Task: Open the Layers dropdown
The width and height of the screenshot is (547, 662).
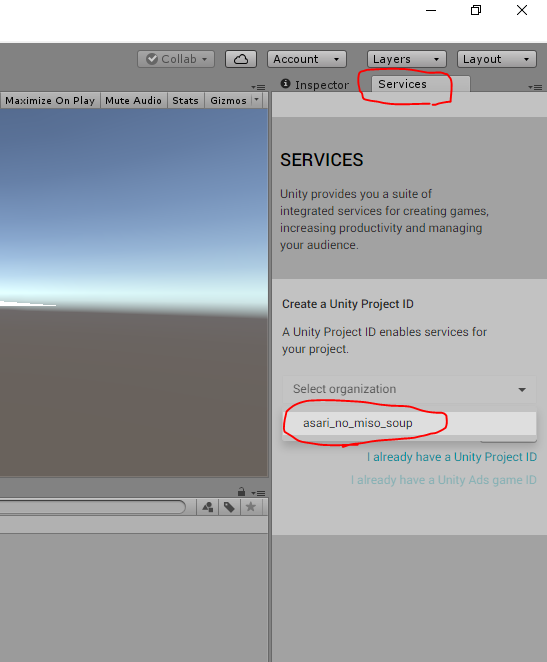Action: 407,59
